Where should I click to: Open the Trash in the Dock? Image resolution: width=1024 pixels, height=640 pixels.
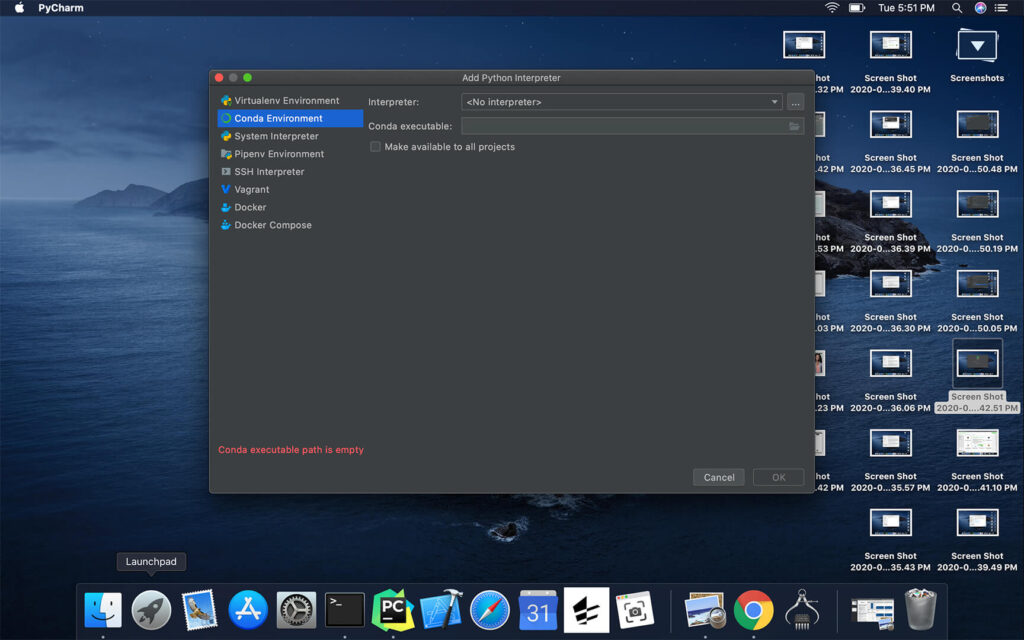click(x=921, y=609)
